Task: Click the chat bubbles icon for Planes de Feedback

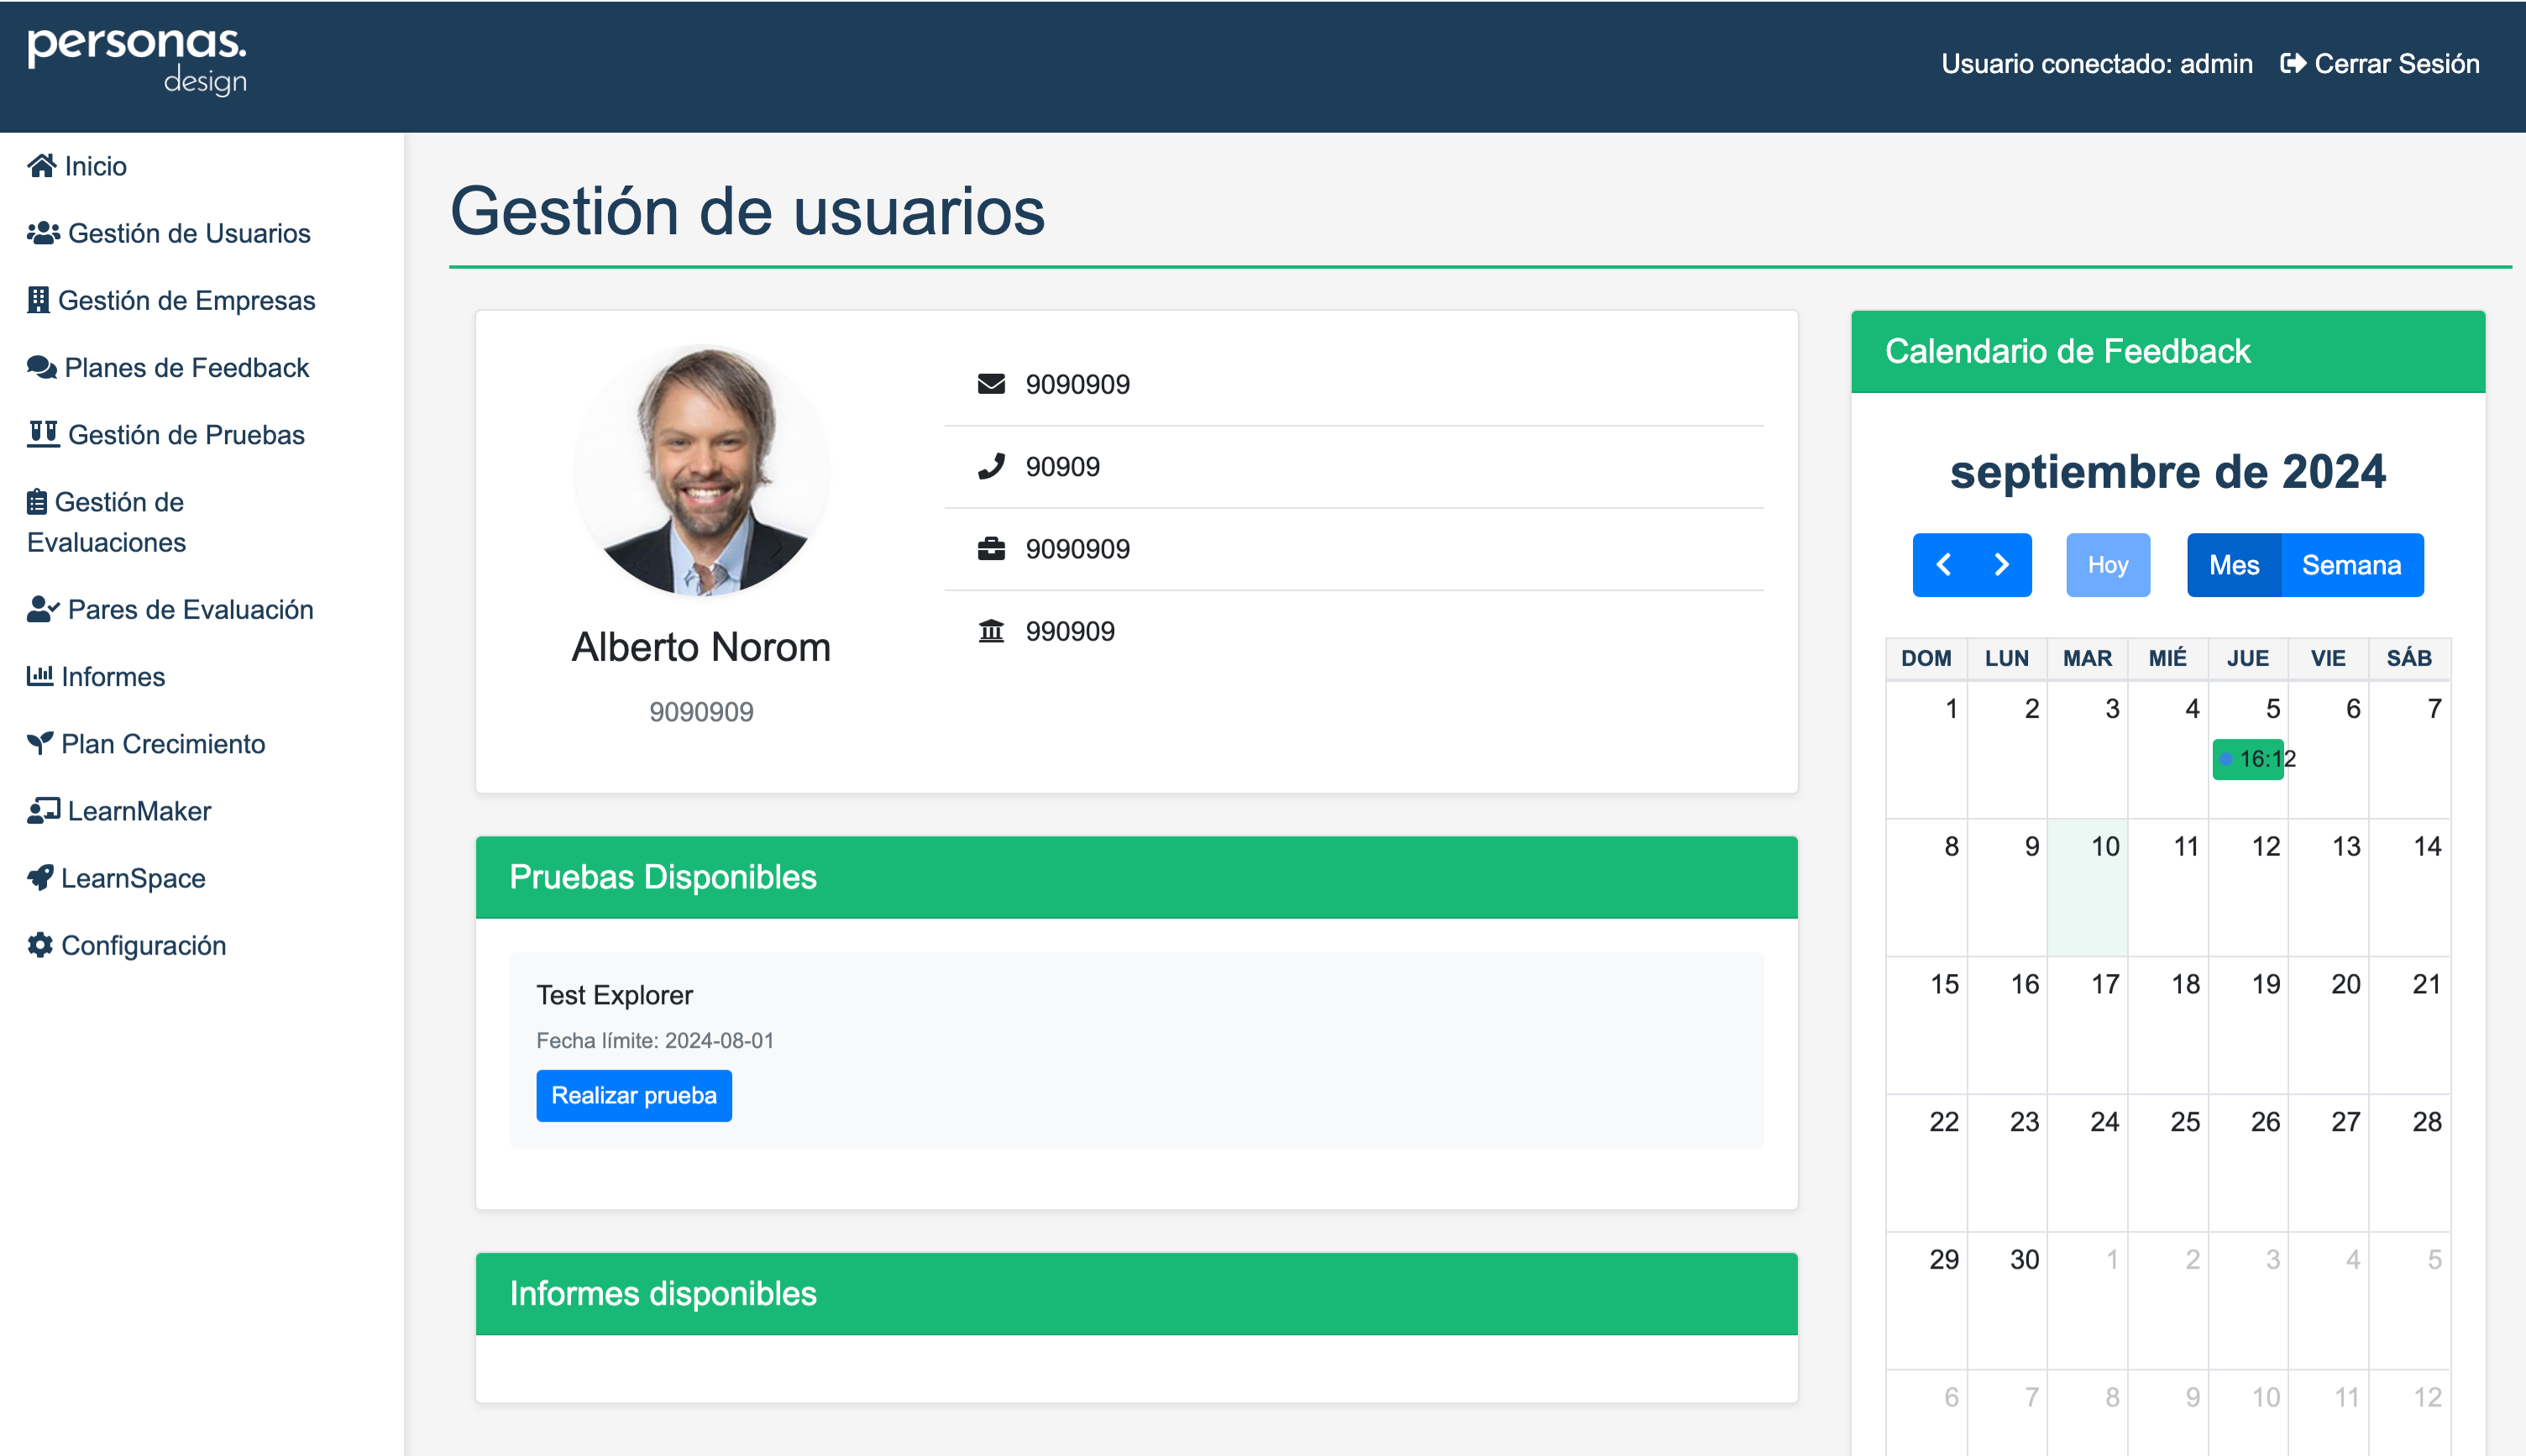Action: [x=41, y=367]
